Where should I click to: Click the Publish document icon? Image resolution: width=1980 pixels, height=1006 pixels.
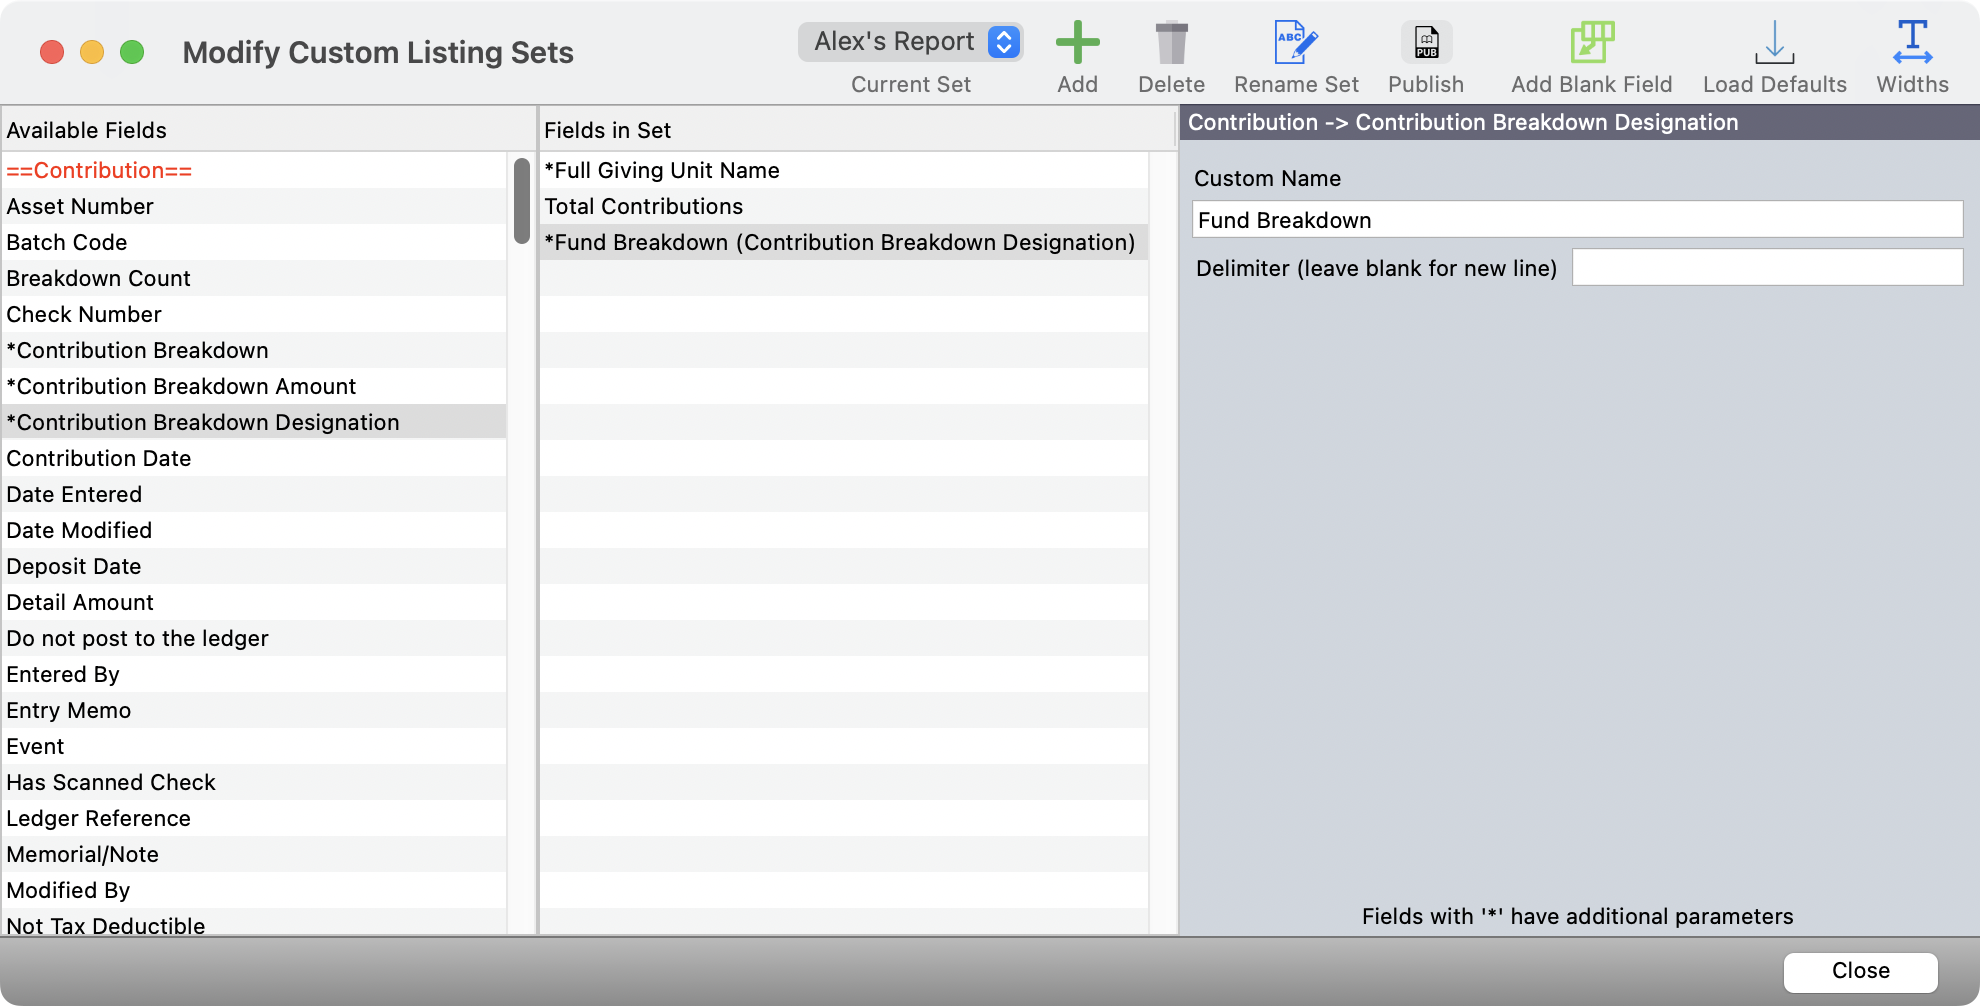pyautogui.click(x=1426, y=44)
